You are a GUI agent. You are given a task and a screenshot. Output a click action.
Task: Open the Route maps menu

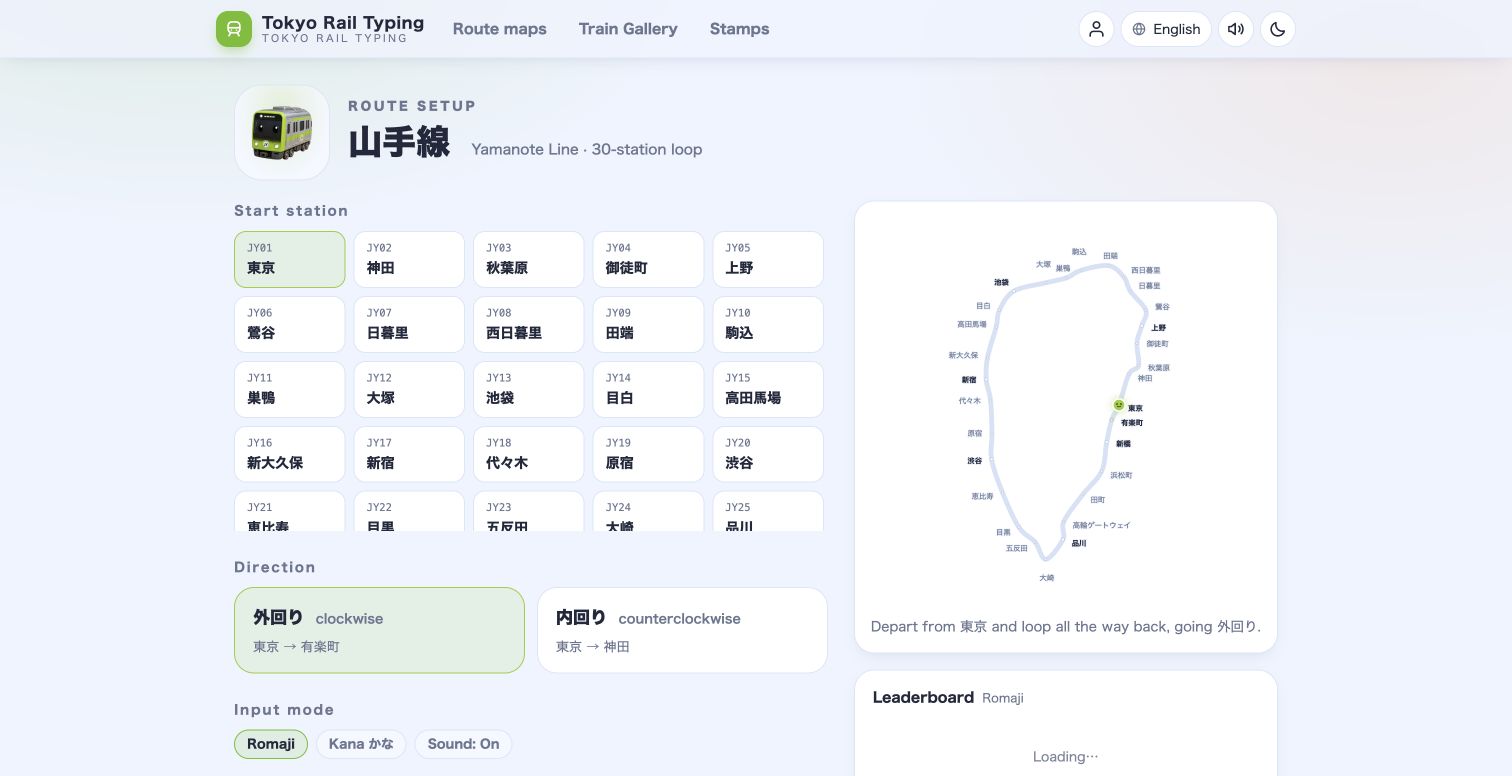(x=500, y=29)
